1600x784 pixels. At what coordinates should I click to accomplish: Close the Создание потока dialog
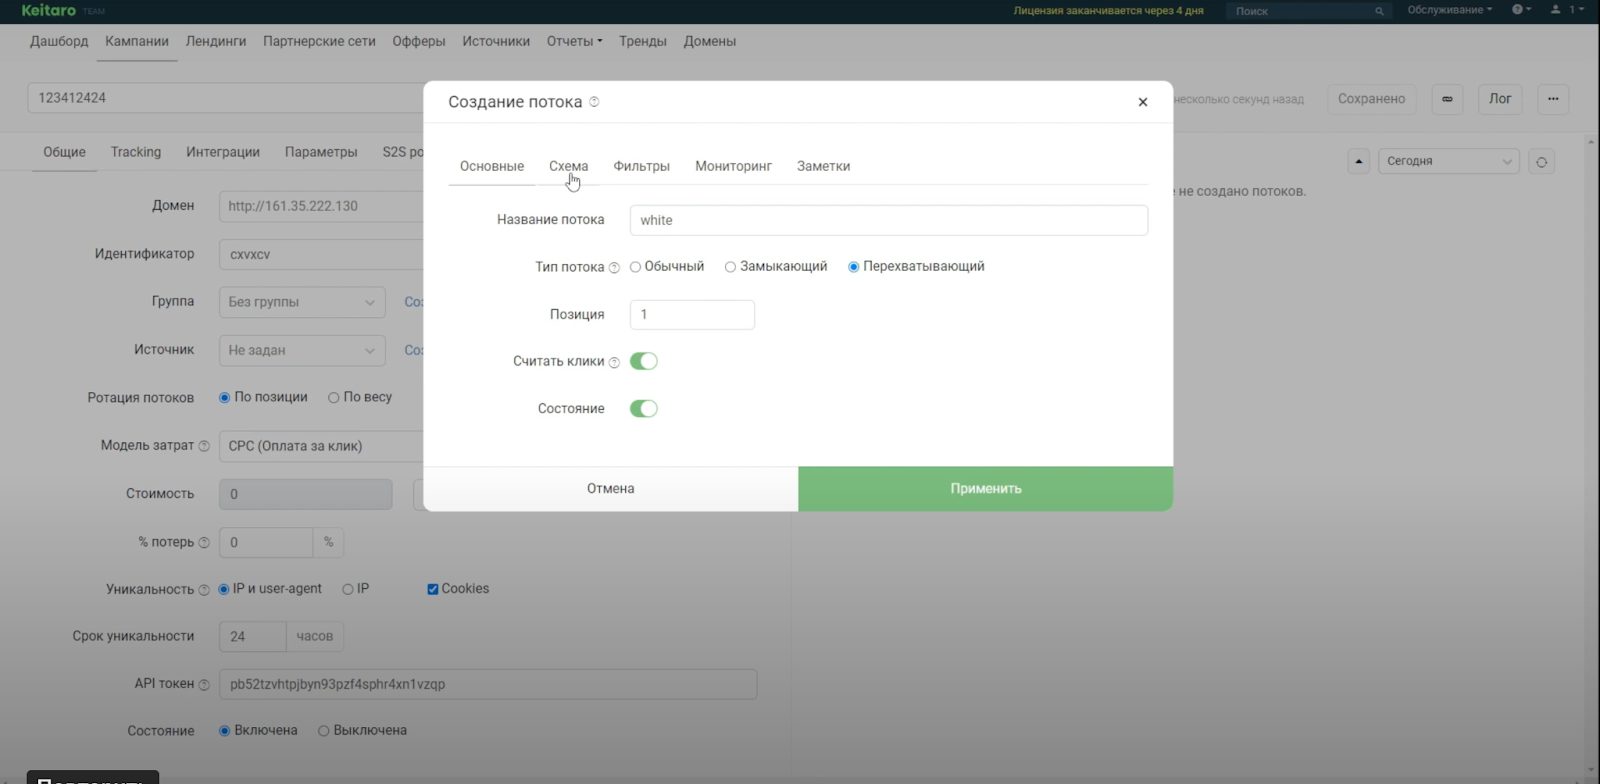click(x=1143, y=102)
